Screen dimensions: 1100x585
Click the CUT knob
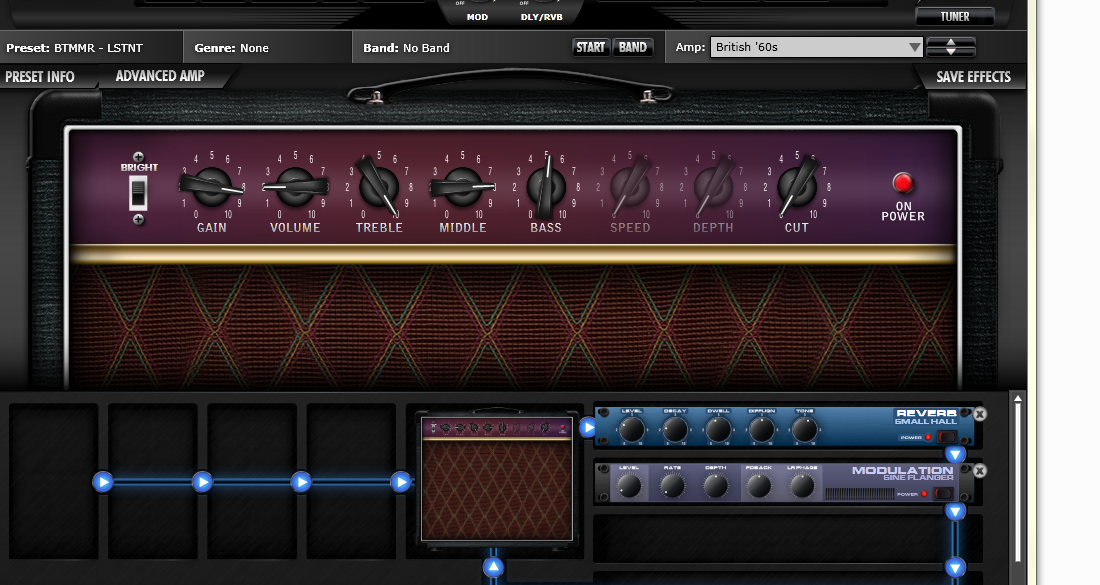[797, 186]
